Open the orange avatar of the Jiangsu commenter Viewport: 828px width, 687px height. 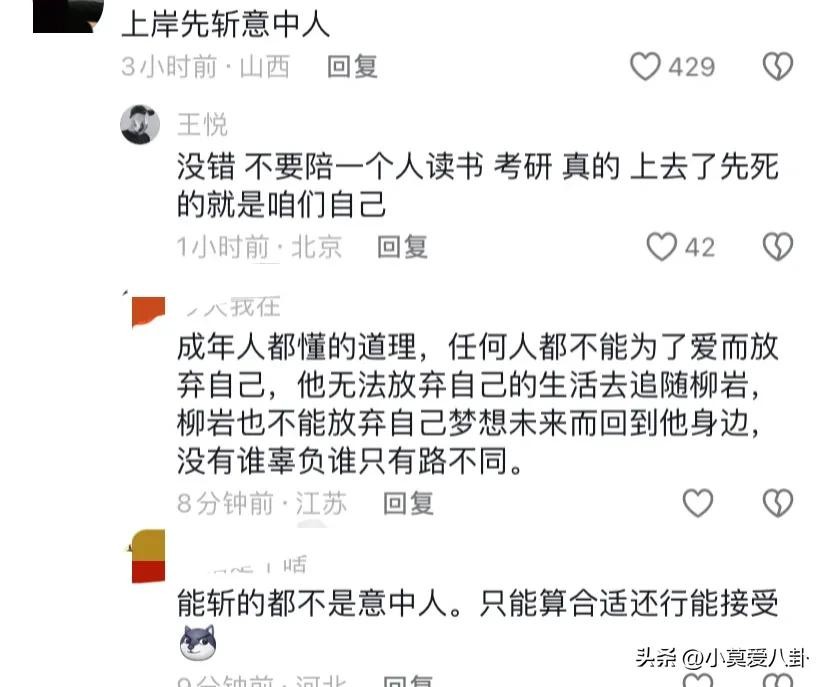[147, 311]
